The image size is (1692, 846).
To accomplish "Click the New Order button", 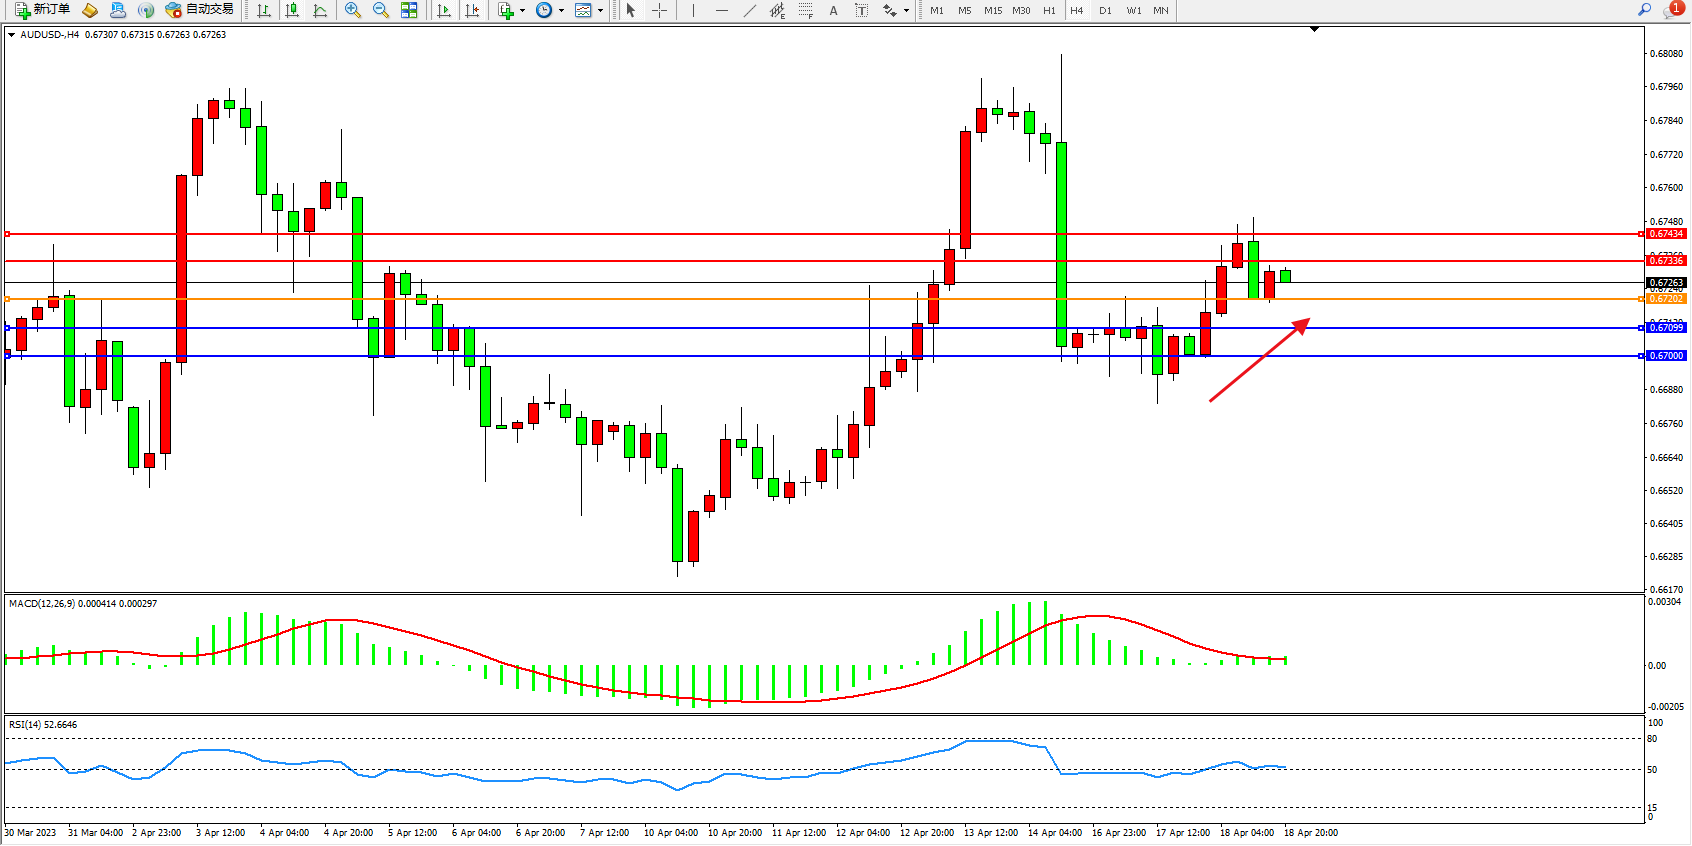I will 43,10.
